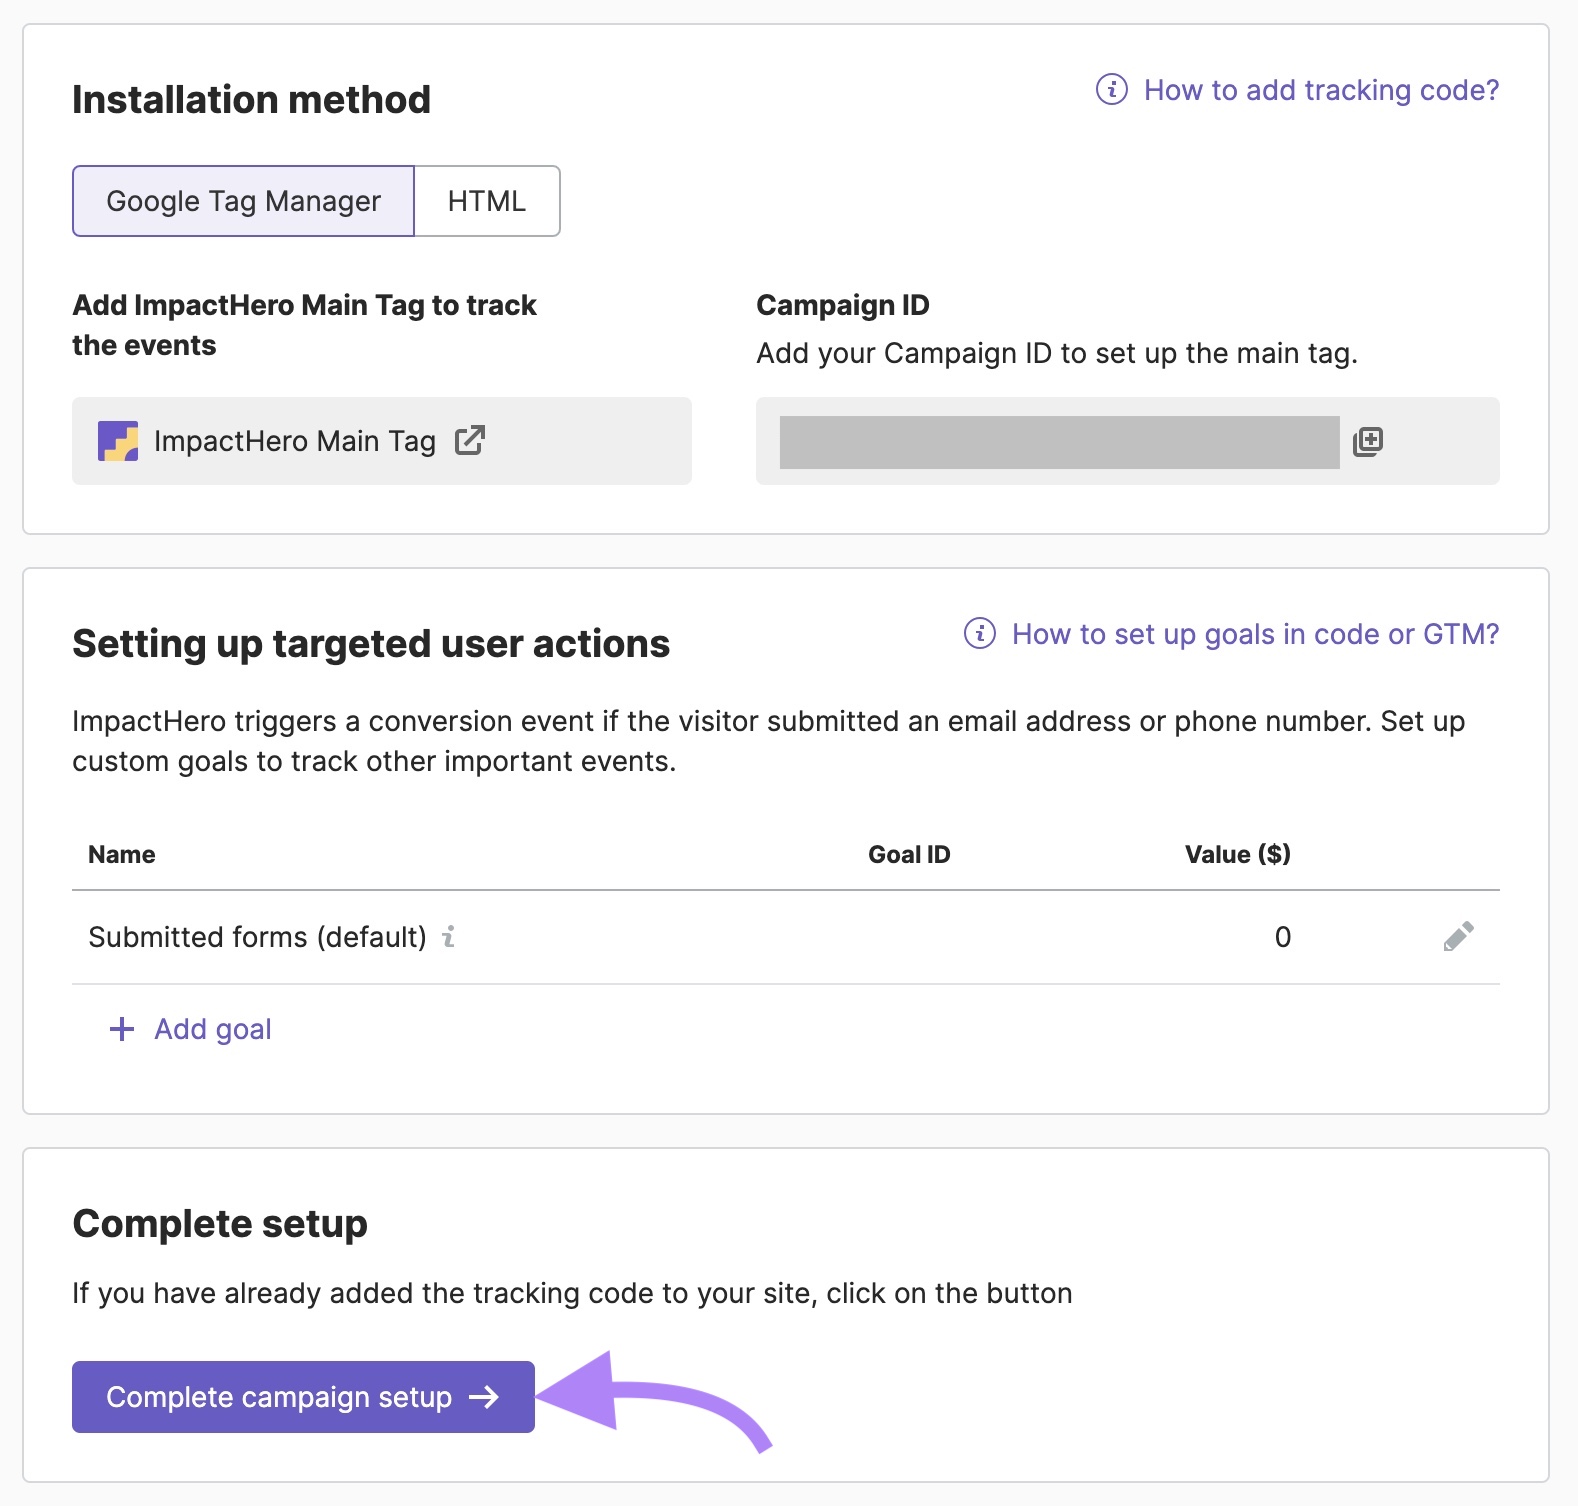Click Add goal to create a new goal
1578x1506 pixels.
point(212,1028)
